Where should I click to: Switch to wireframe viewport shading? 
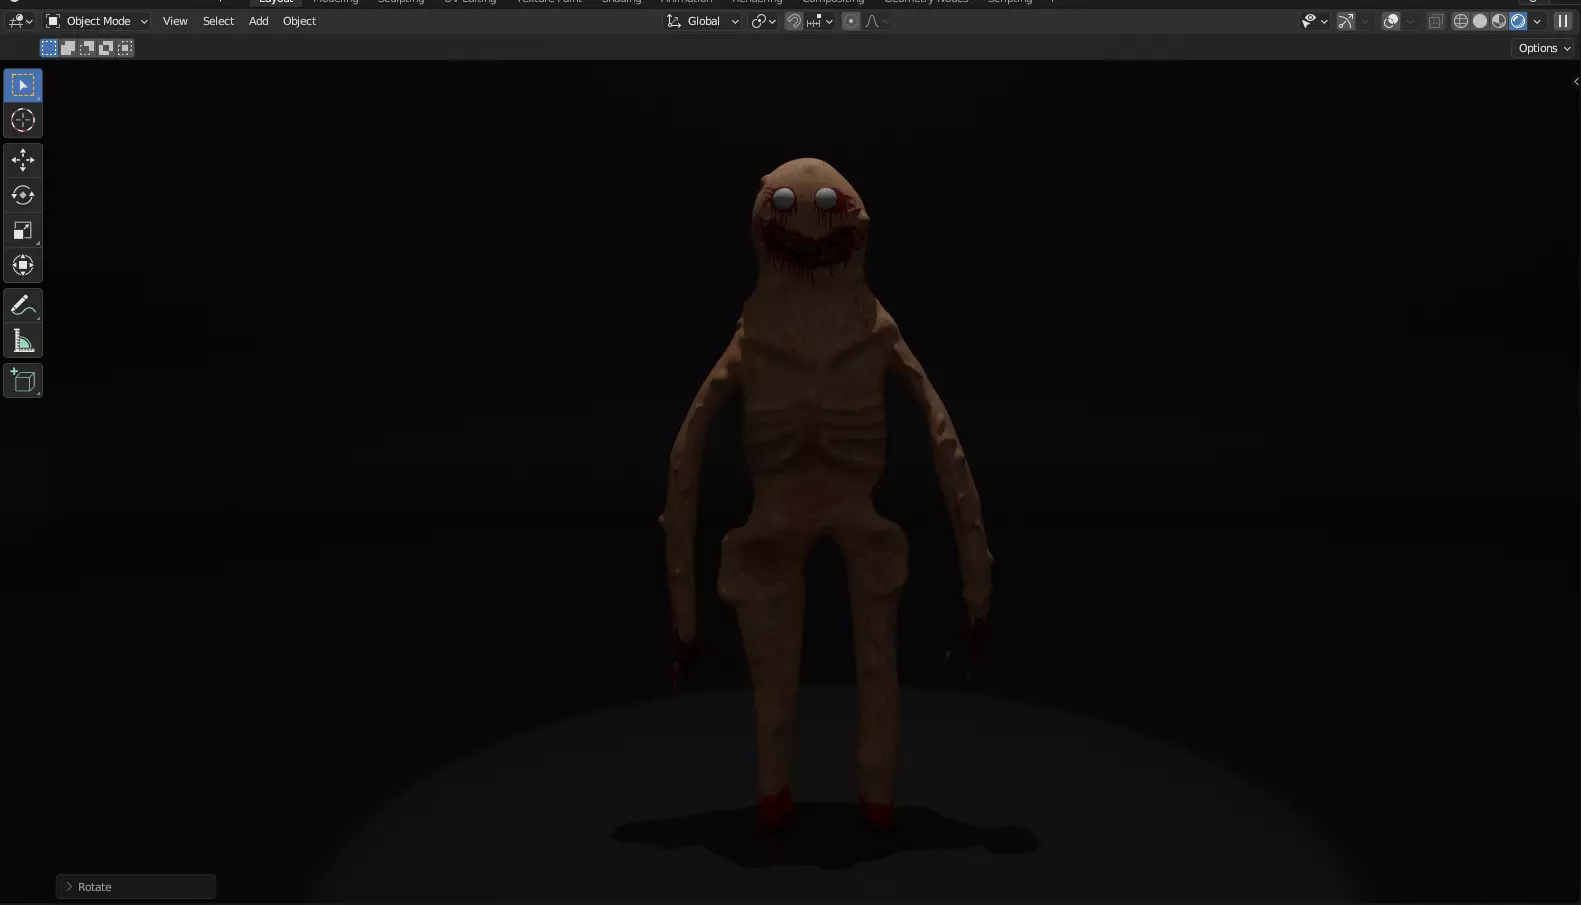pyautogui.click(x=1461, y=21)
